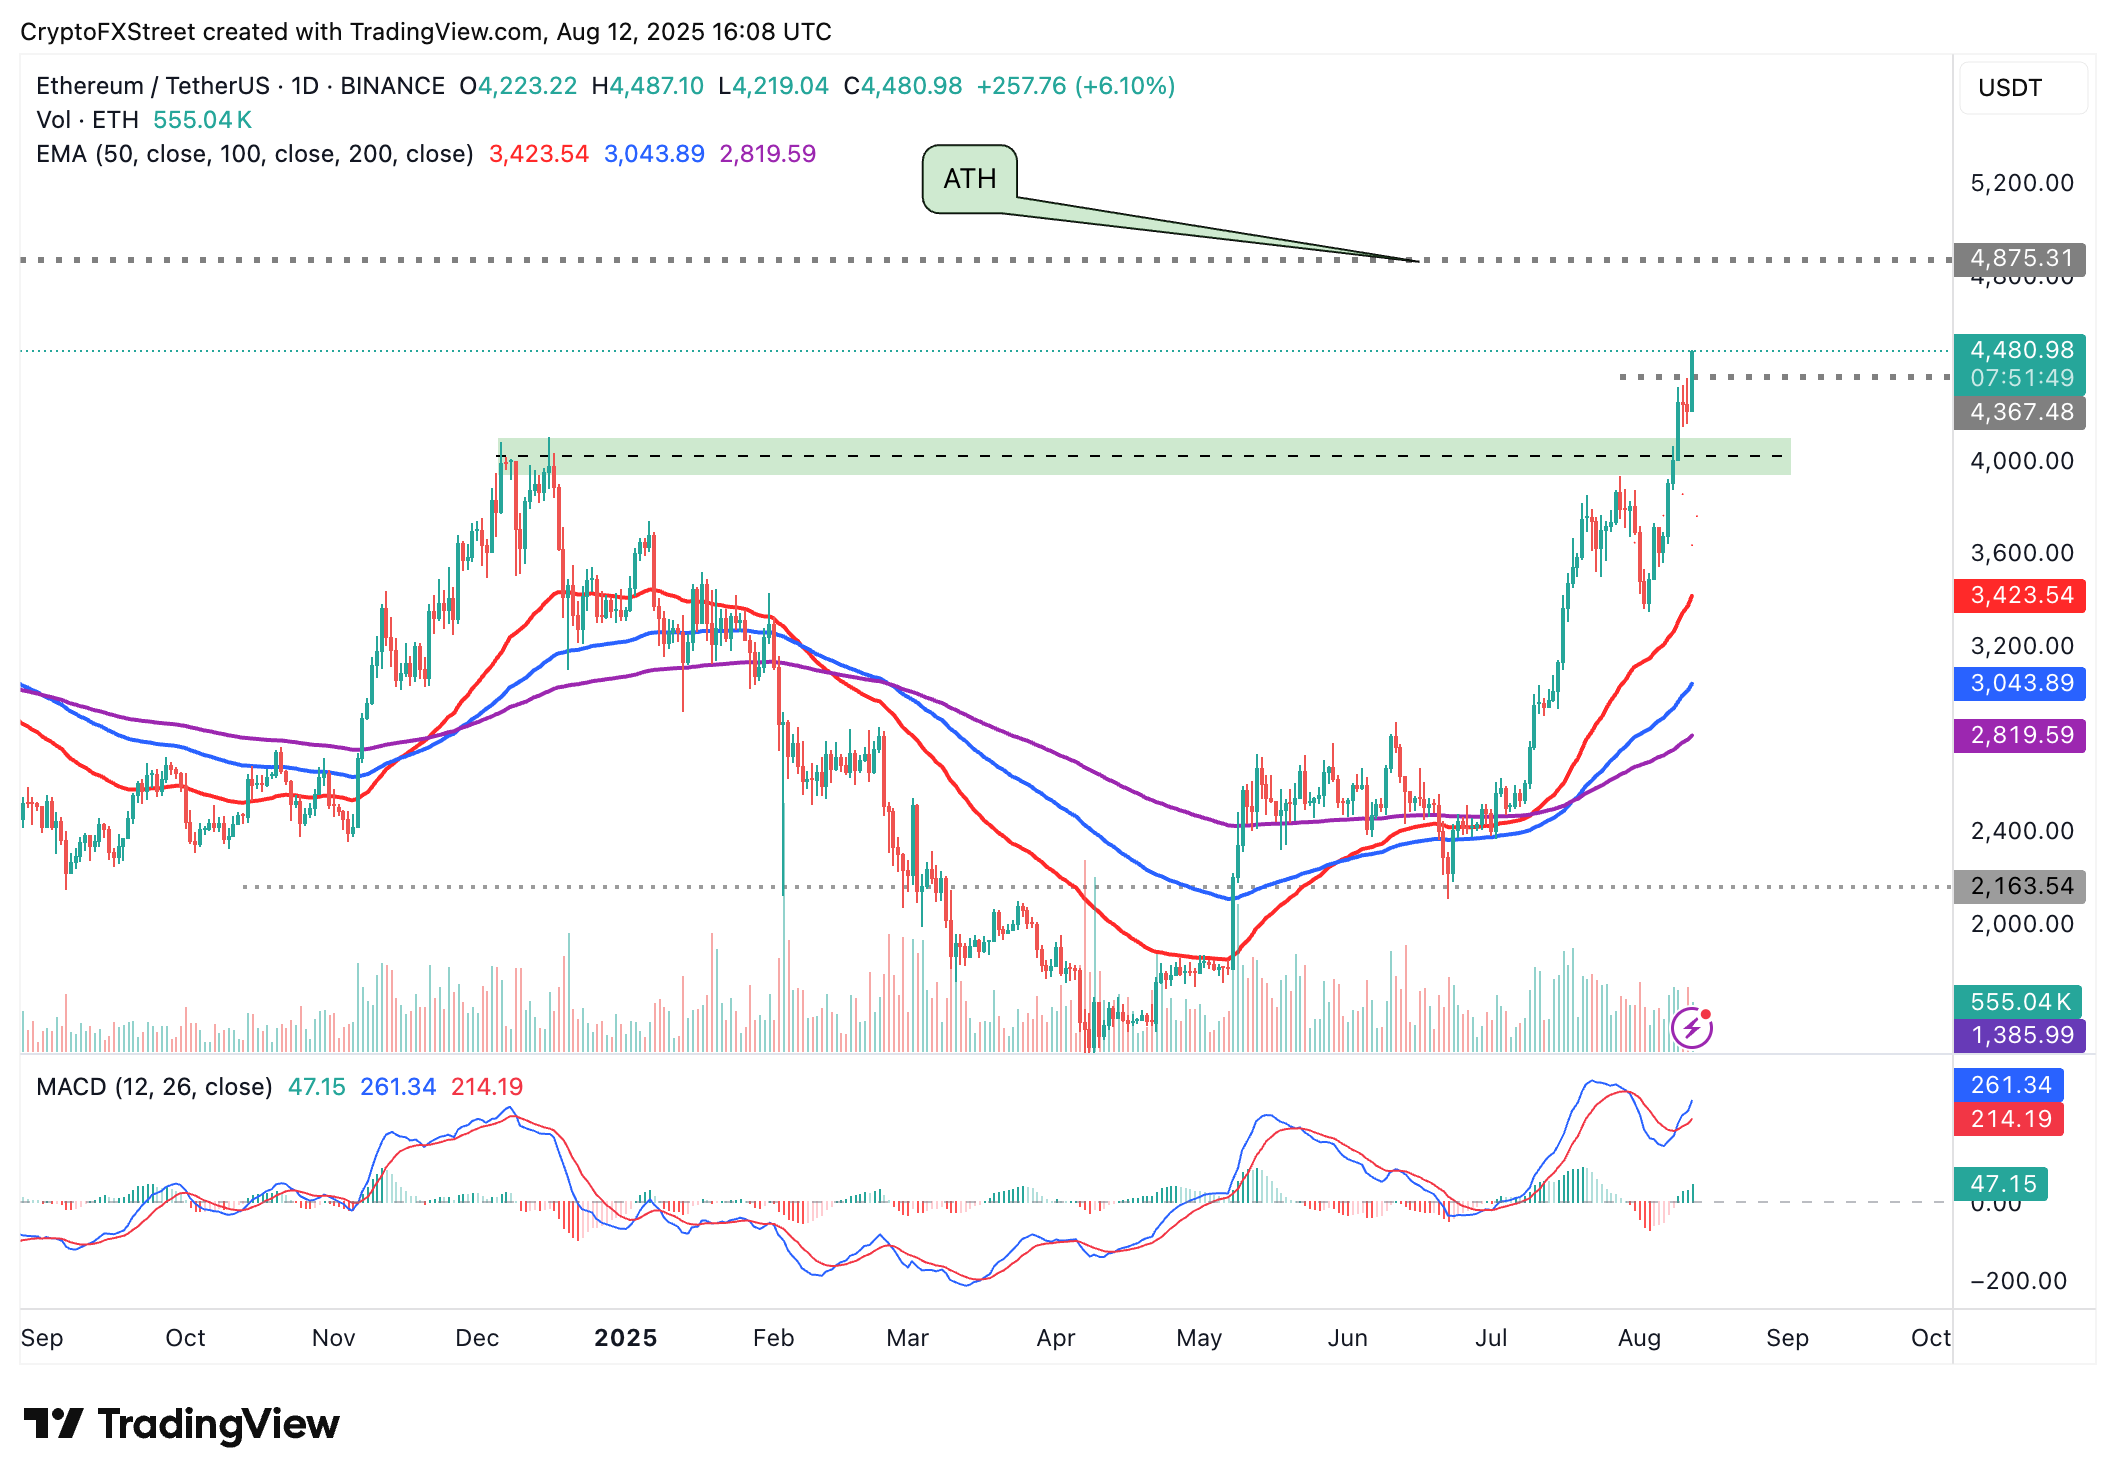Click the blue 3,043.89 EMA price tag
2116x1484 pixels.
click(2019, 684)
